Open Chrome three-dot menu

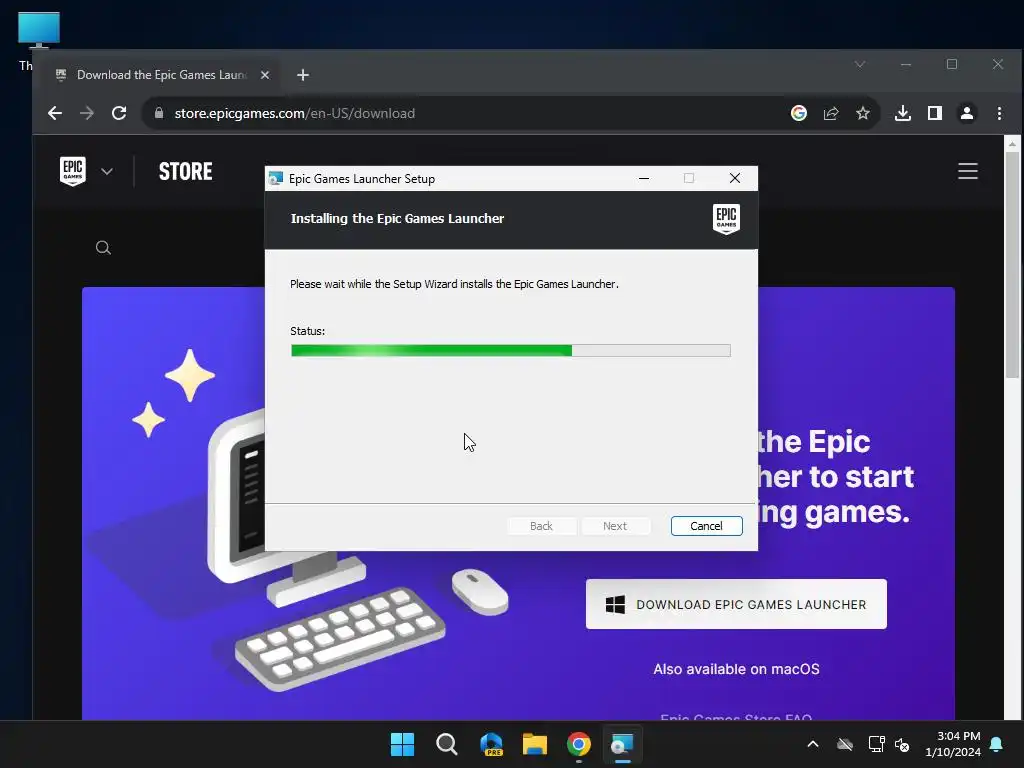tap(999, 113)
